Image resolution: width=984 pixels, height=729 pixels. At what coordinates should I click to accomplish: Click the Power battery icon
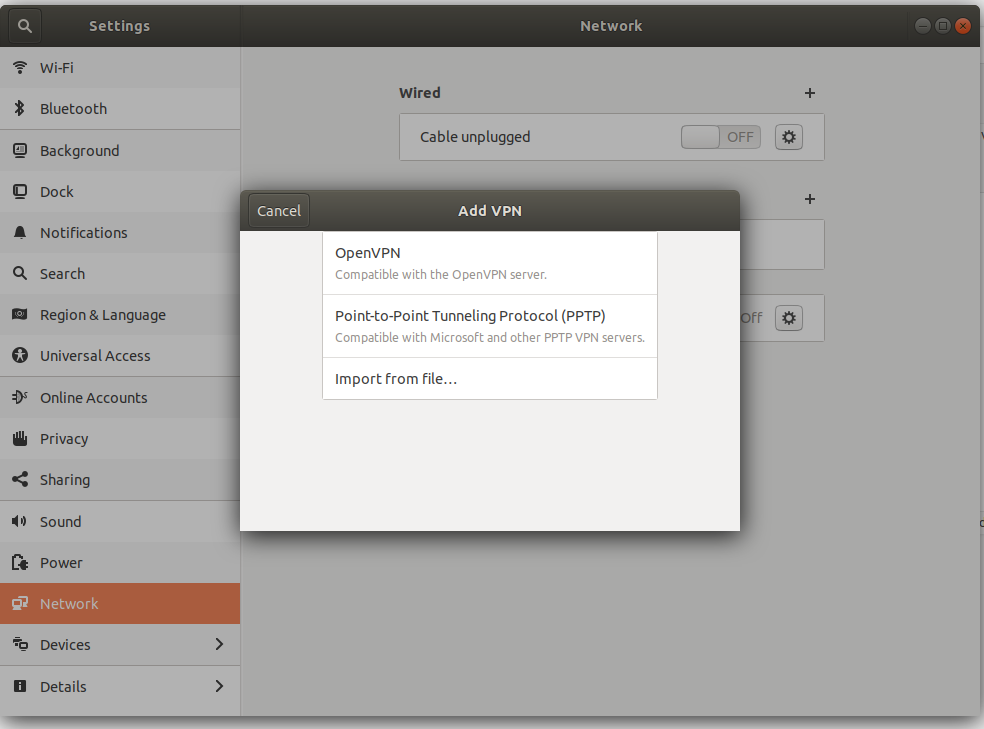(x=20, y=562)
